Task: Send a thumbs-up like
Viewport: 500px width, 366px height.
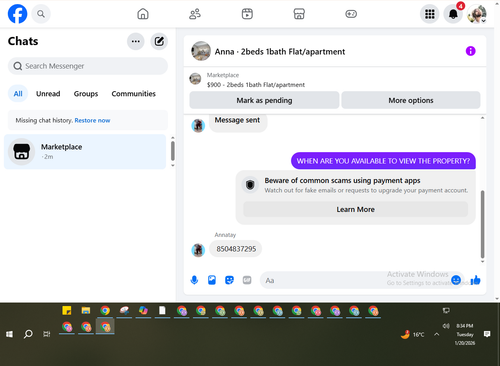Action: 475,280
